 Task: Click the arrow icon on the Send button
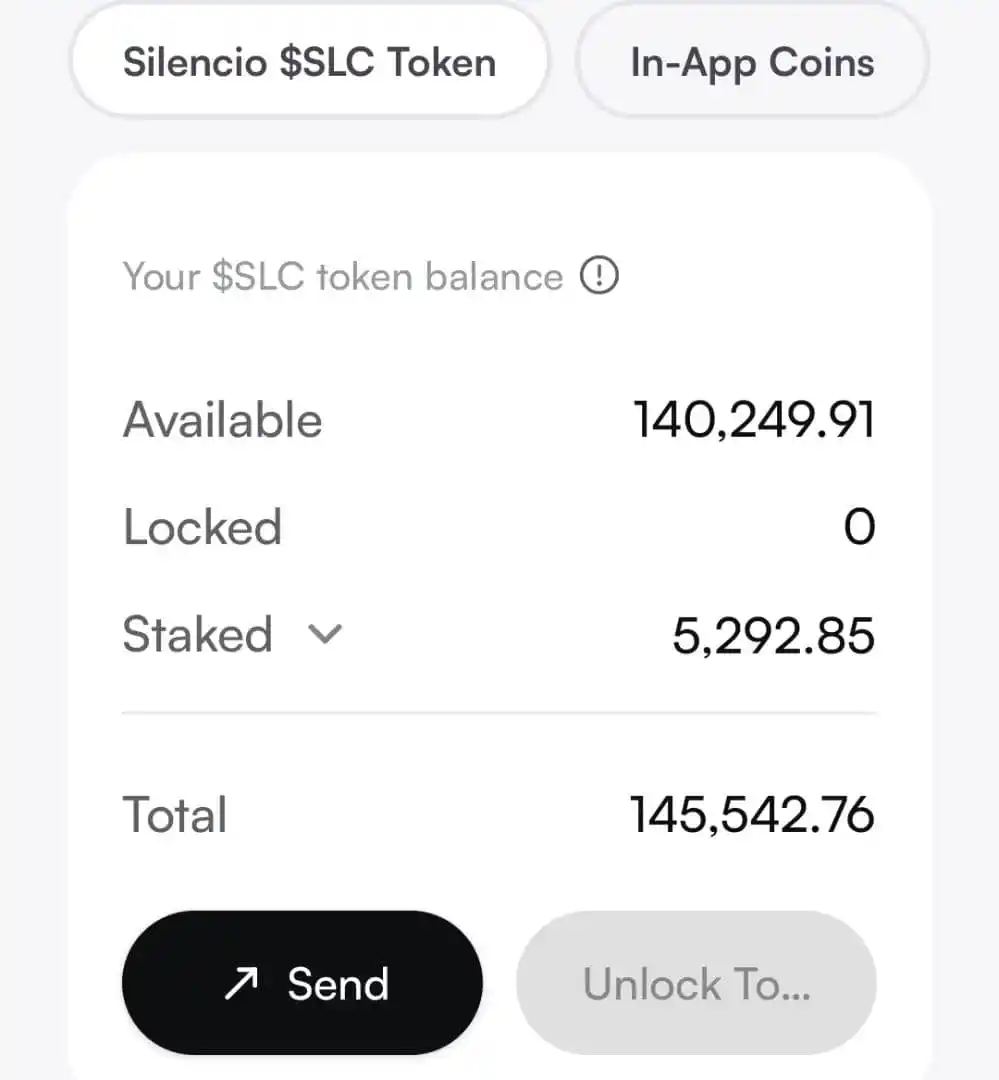coord(241,983)
